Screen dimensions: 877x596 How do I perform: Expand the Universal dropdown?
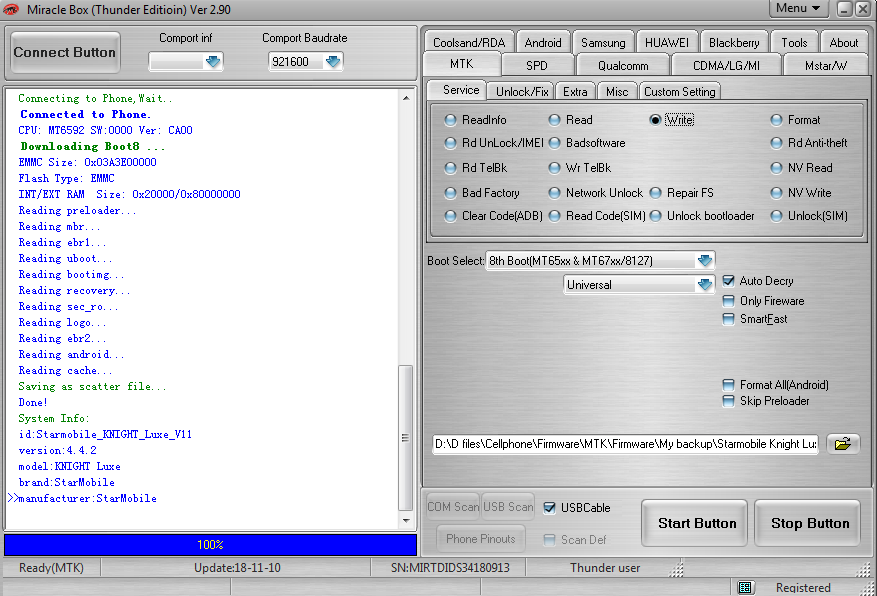tap(705, 285)
